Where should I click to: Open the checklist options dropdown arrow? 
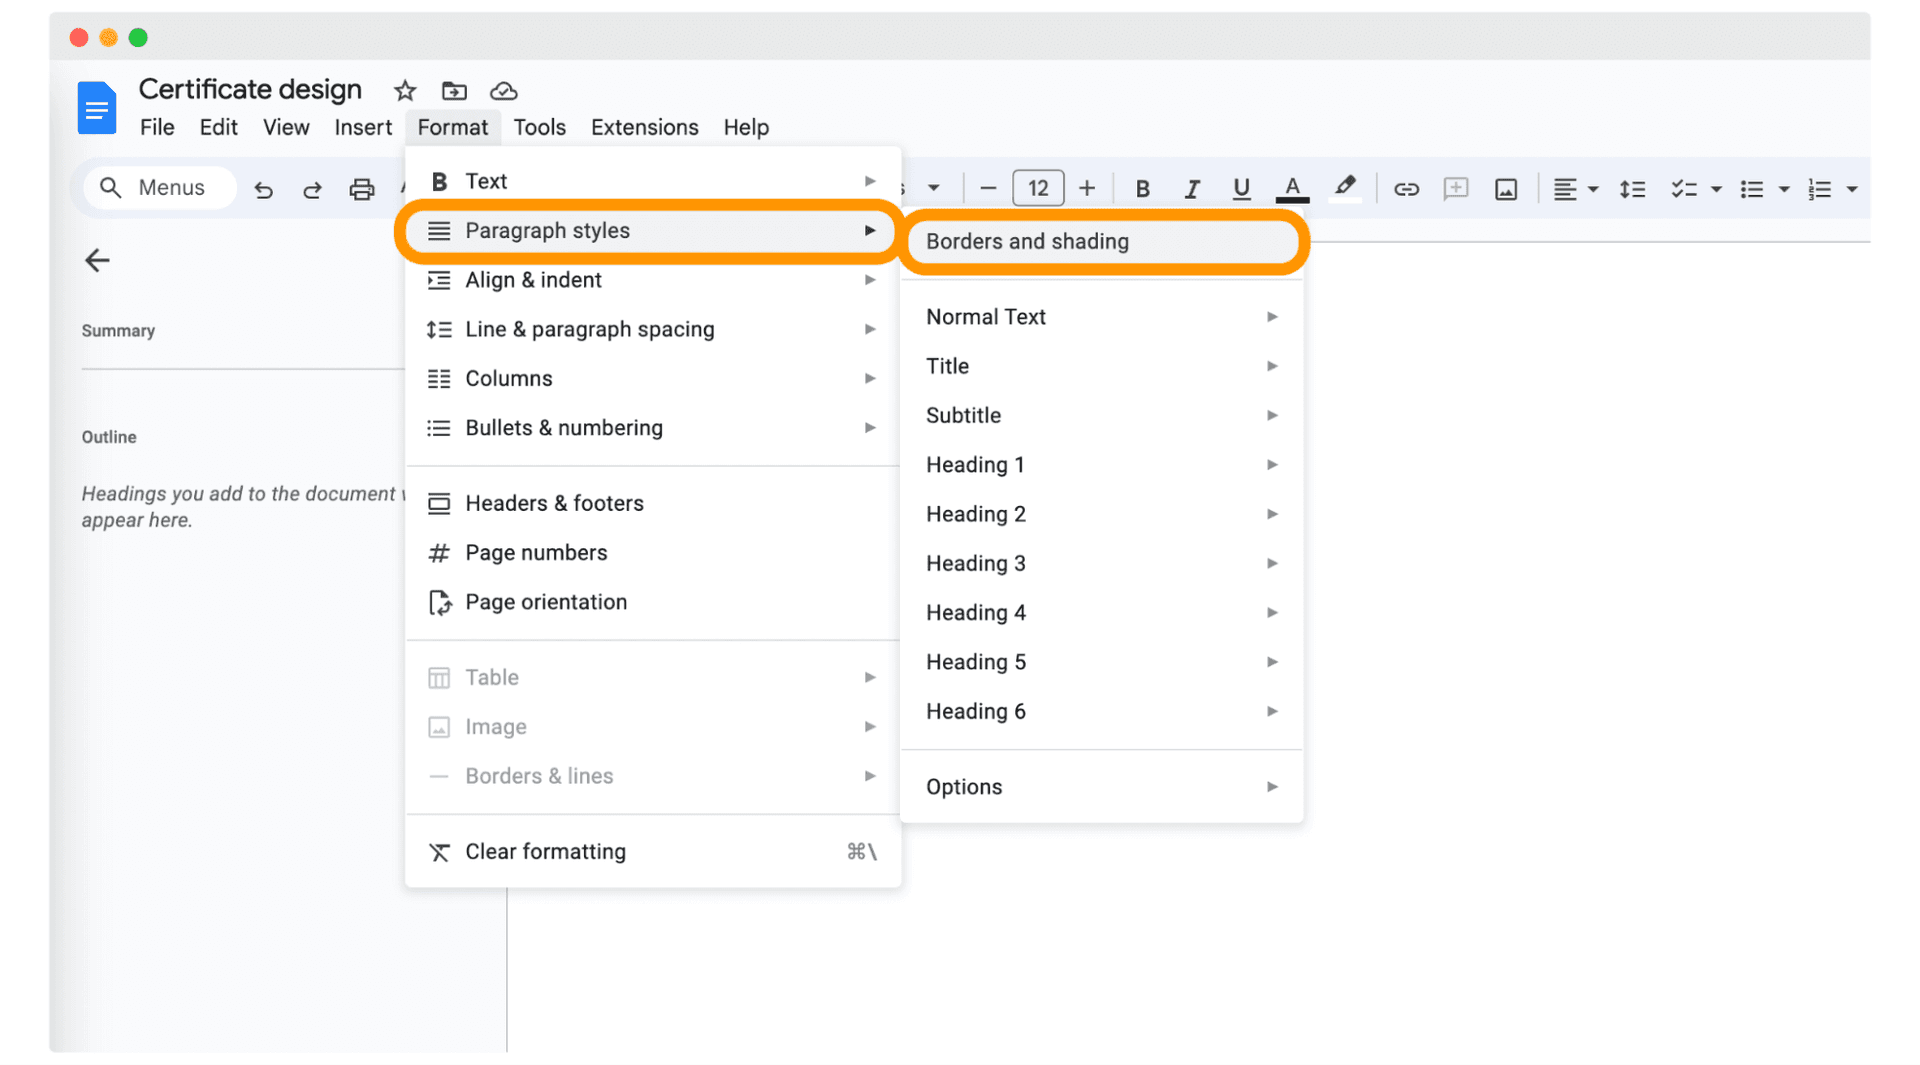coord(1716,189)
